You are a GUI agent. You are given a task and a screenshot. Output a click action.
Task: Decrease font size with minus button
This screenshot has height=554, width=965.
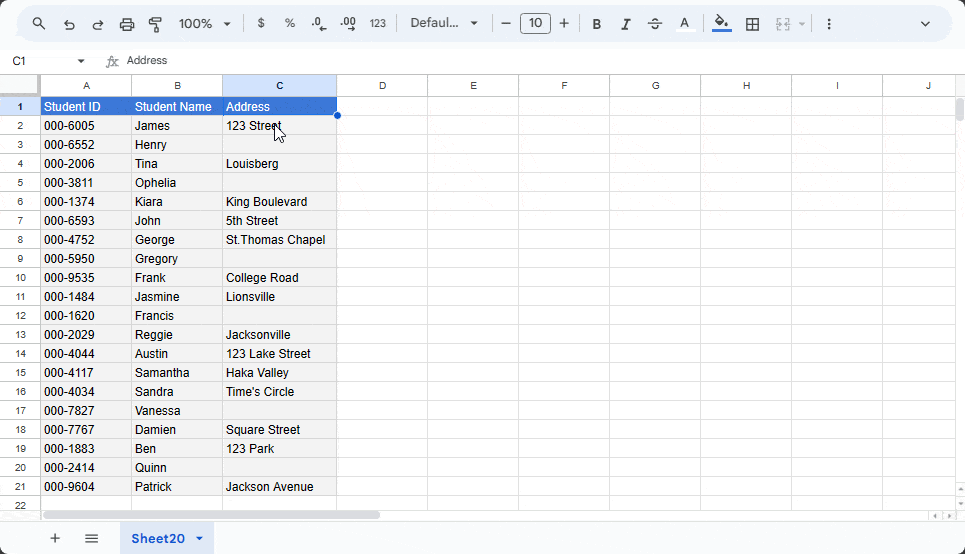point(506,23)
